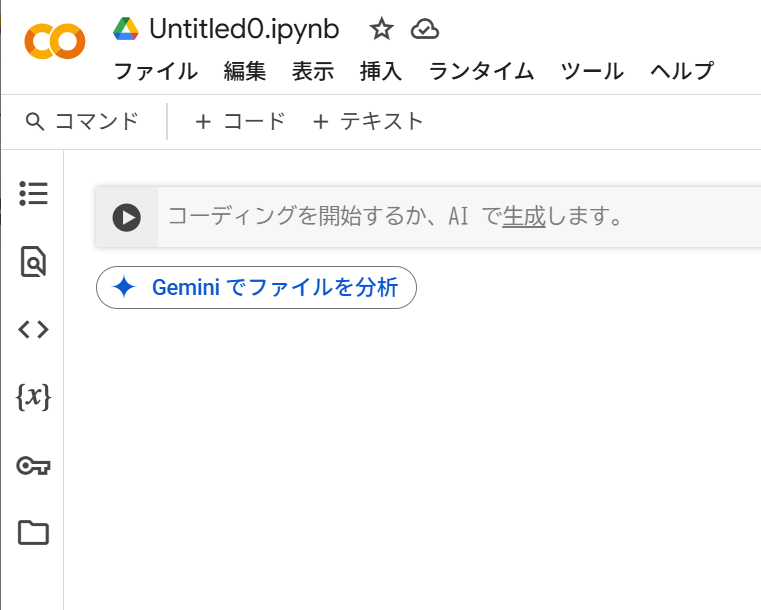Add a text cell with + テキスト

(368, 121)
